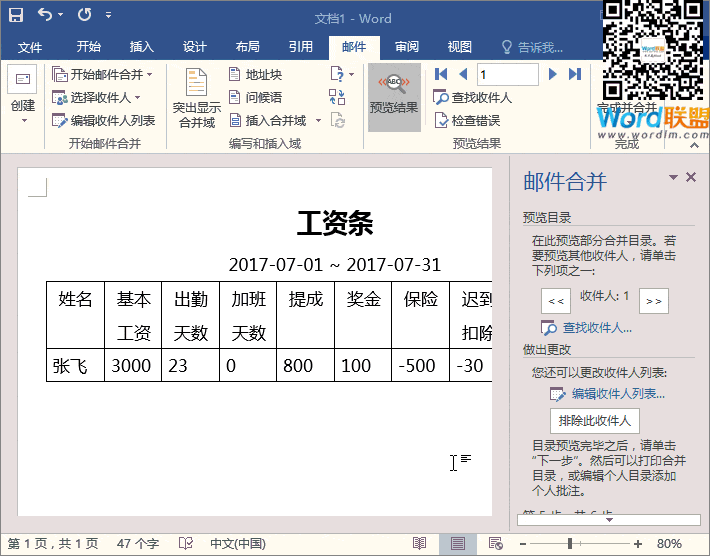Screen dimensions: 710x556
Task: Toggle the 预览结果 button
Action: click(394, 97)
